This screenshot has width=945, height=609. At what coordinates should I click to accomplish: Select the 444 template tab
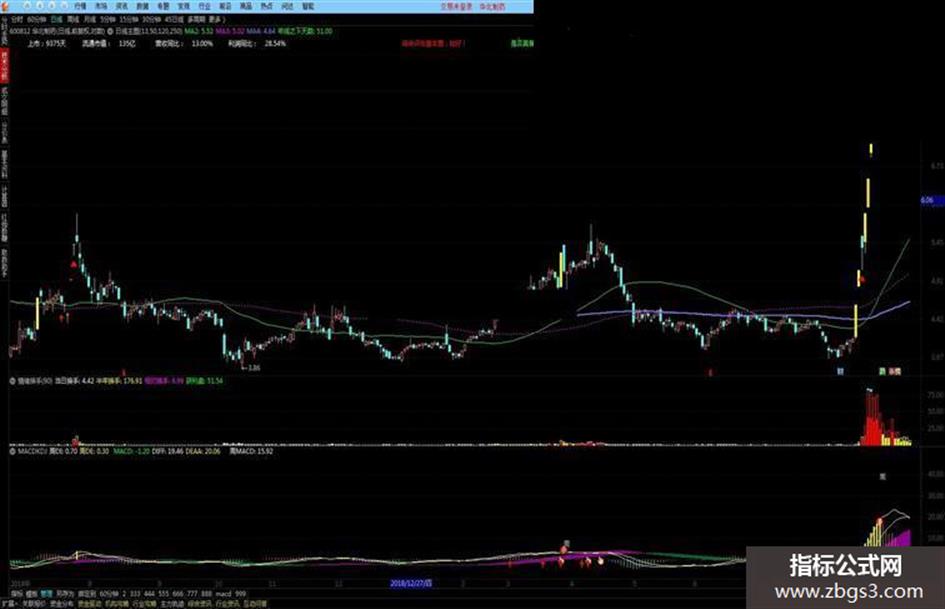149,594
